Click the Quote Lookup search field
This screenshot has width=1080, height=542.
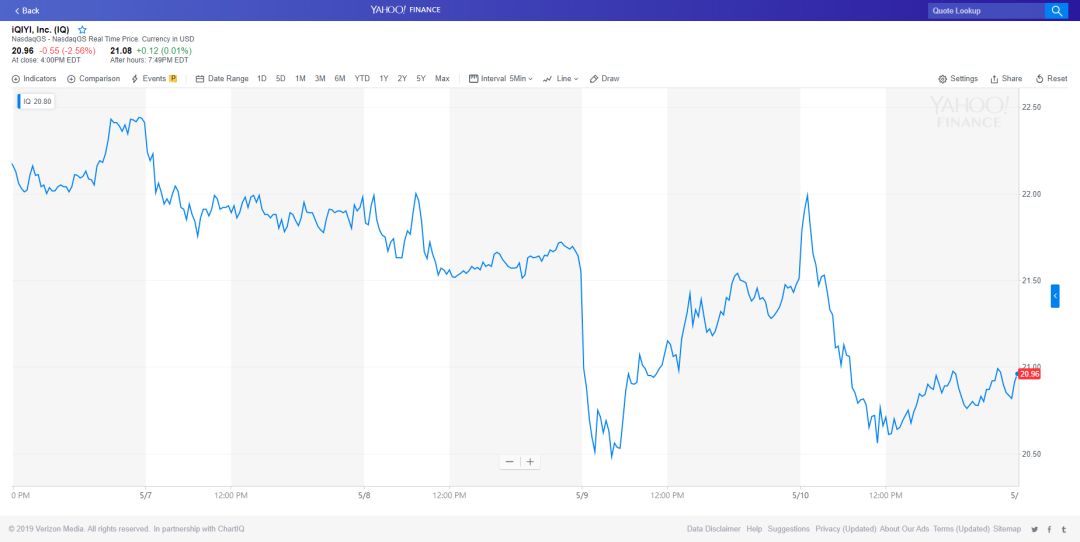[985, 11]
